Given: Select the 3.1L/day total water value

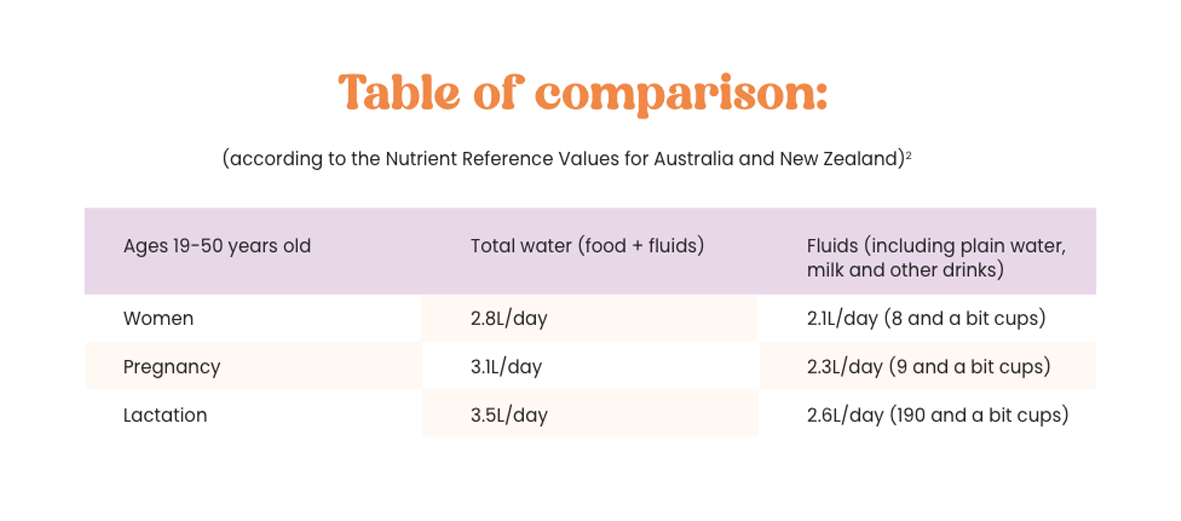Looking at the screenshot, I should point(506,367).
